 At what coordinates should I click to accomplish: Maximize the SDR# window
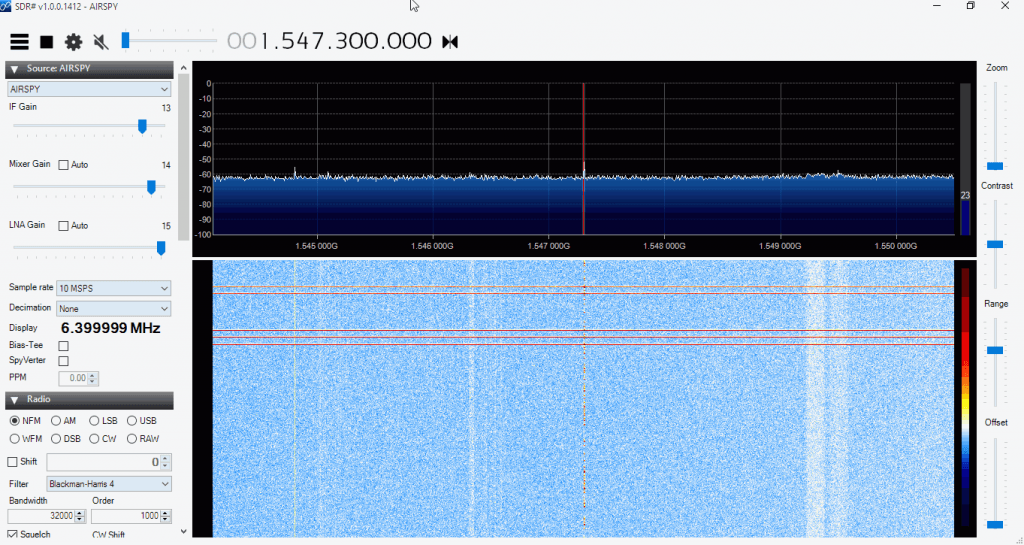(x=970, y=6)
